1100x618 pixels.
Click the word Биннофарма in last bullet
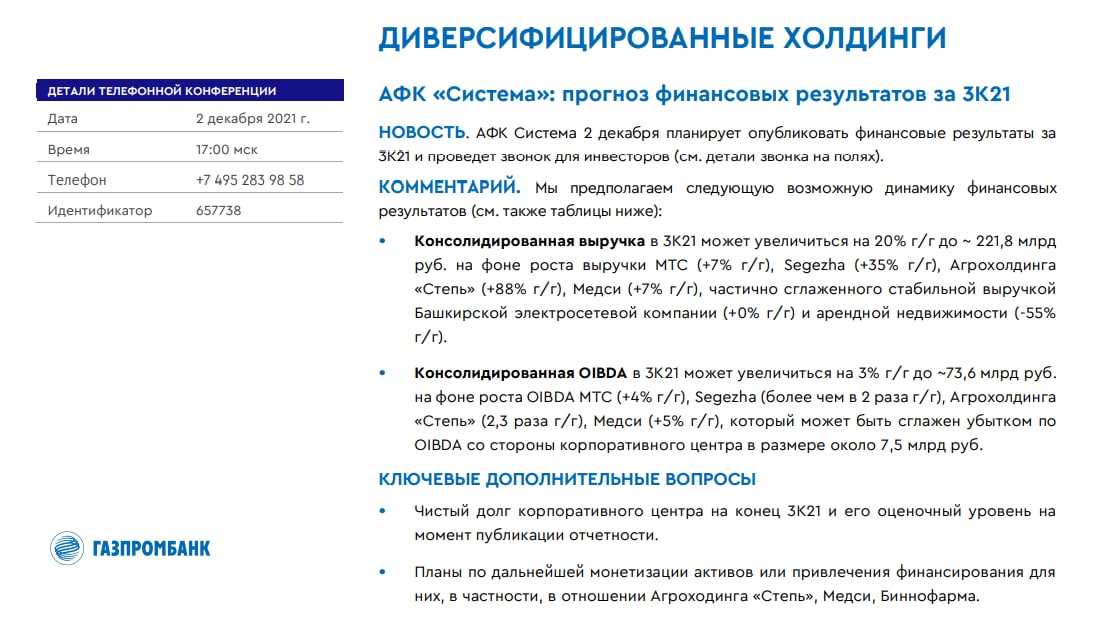pos(929,596)
